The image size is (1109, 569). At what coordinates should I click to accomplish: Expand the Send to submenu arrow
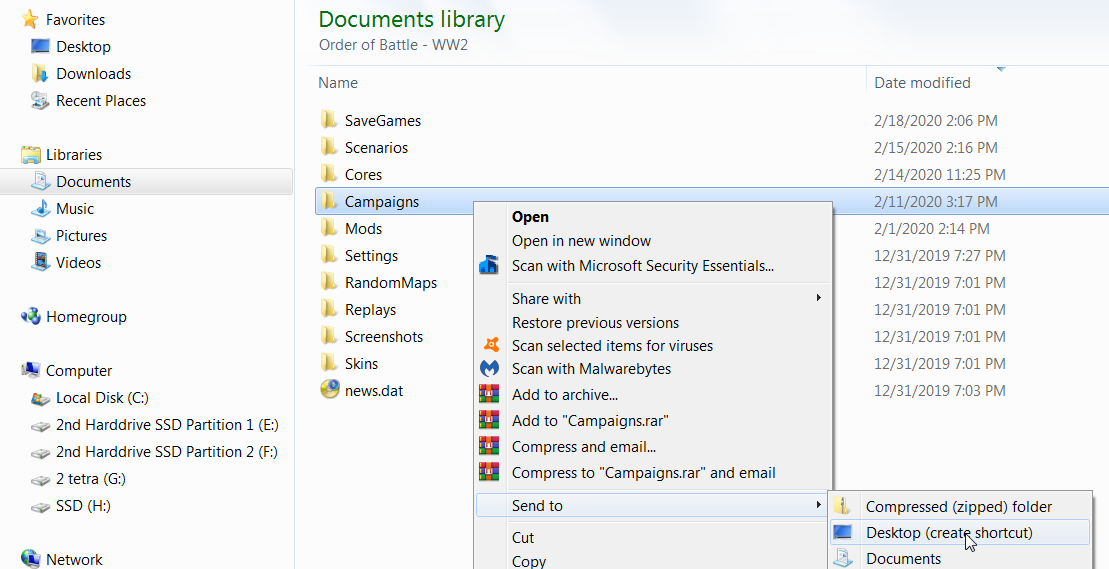pyautogui.click(x=818, y=505)
